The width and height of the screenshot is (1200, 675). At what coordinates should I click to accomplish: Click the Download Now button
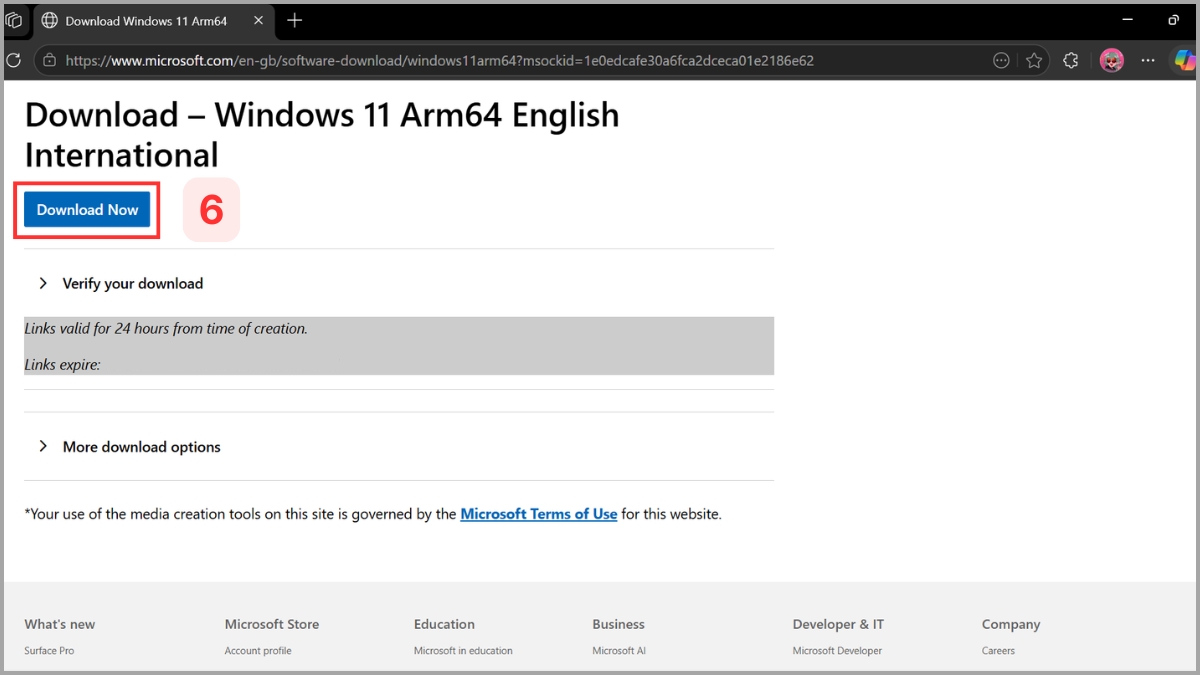pyautogui.click(x=87, y=209)
